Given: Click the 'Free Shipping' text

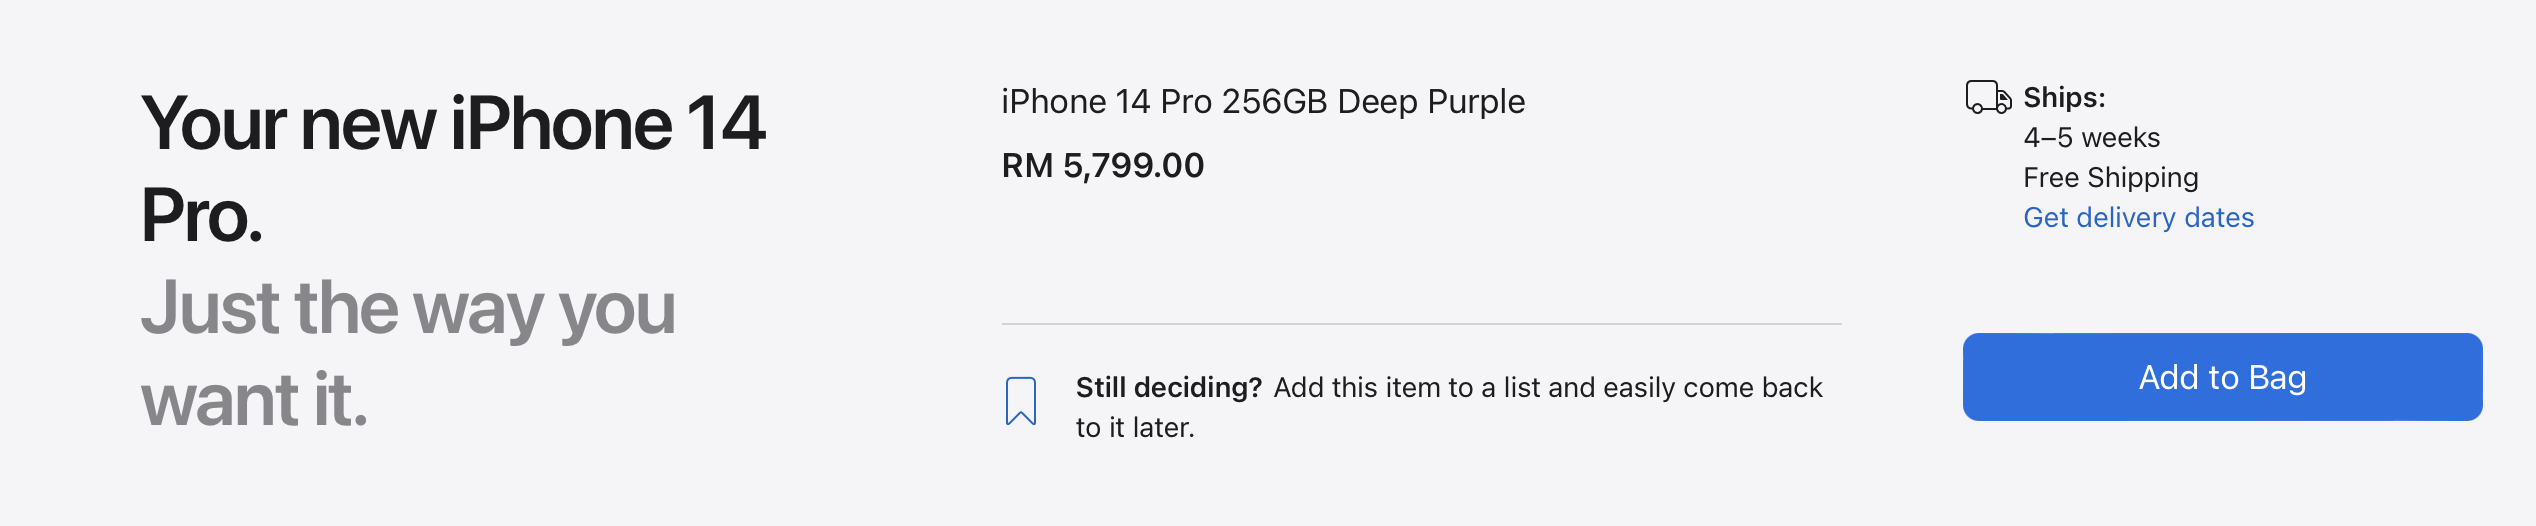Looking at the screenshot, I should (2110, 178).
